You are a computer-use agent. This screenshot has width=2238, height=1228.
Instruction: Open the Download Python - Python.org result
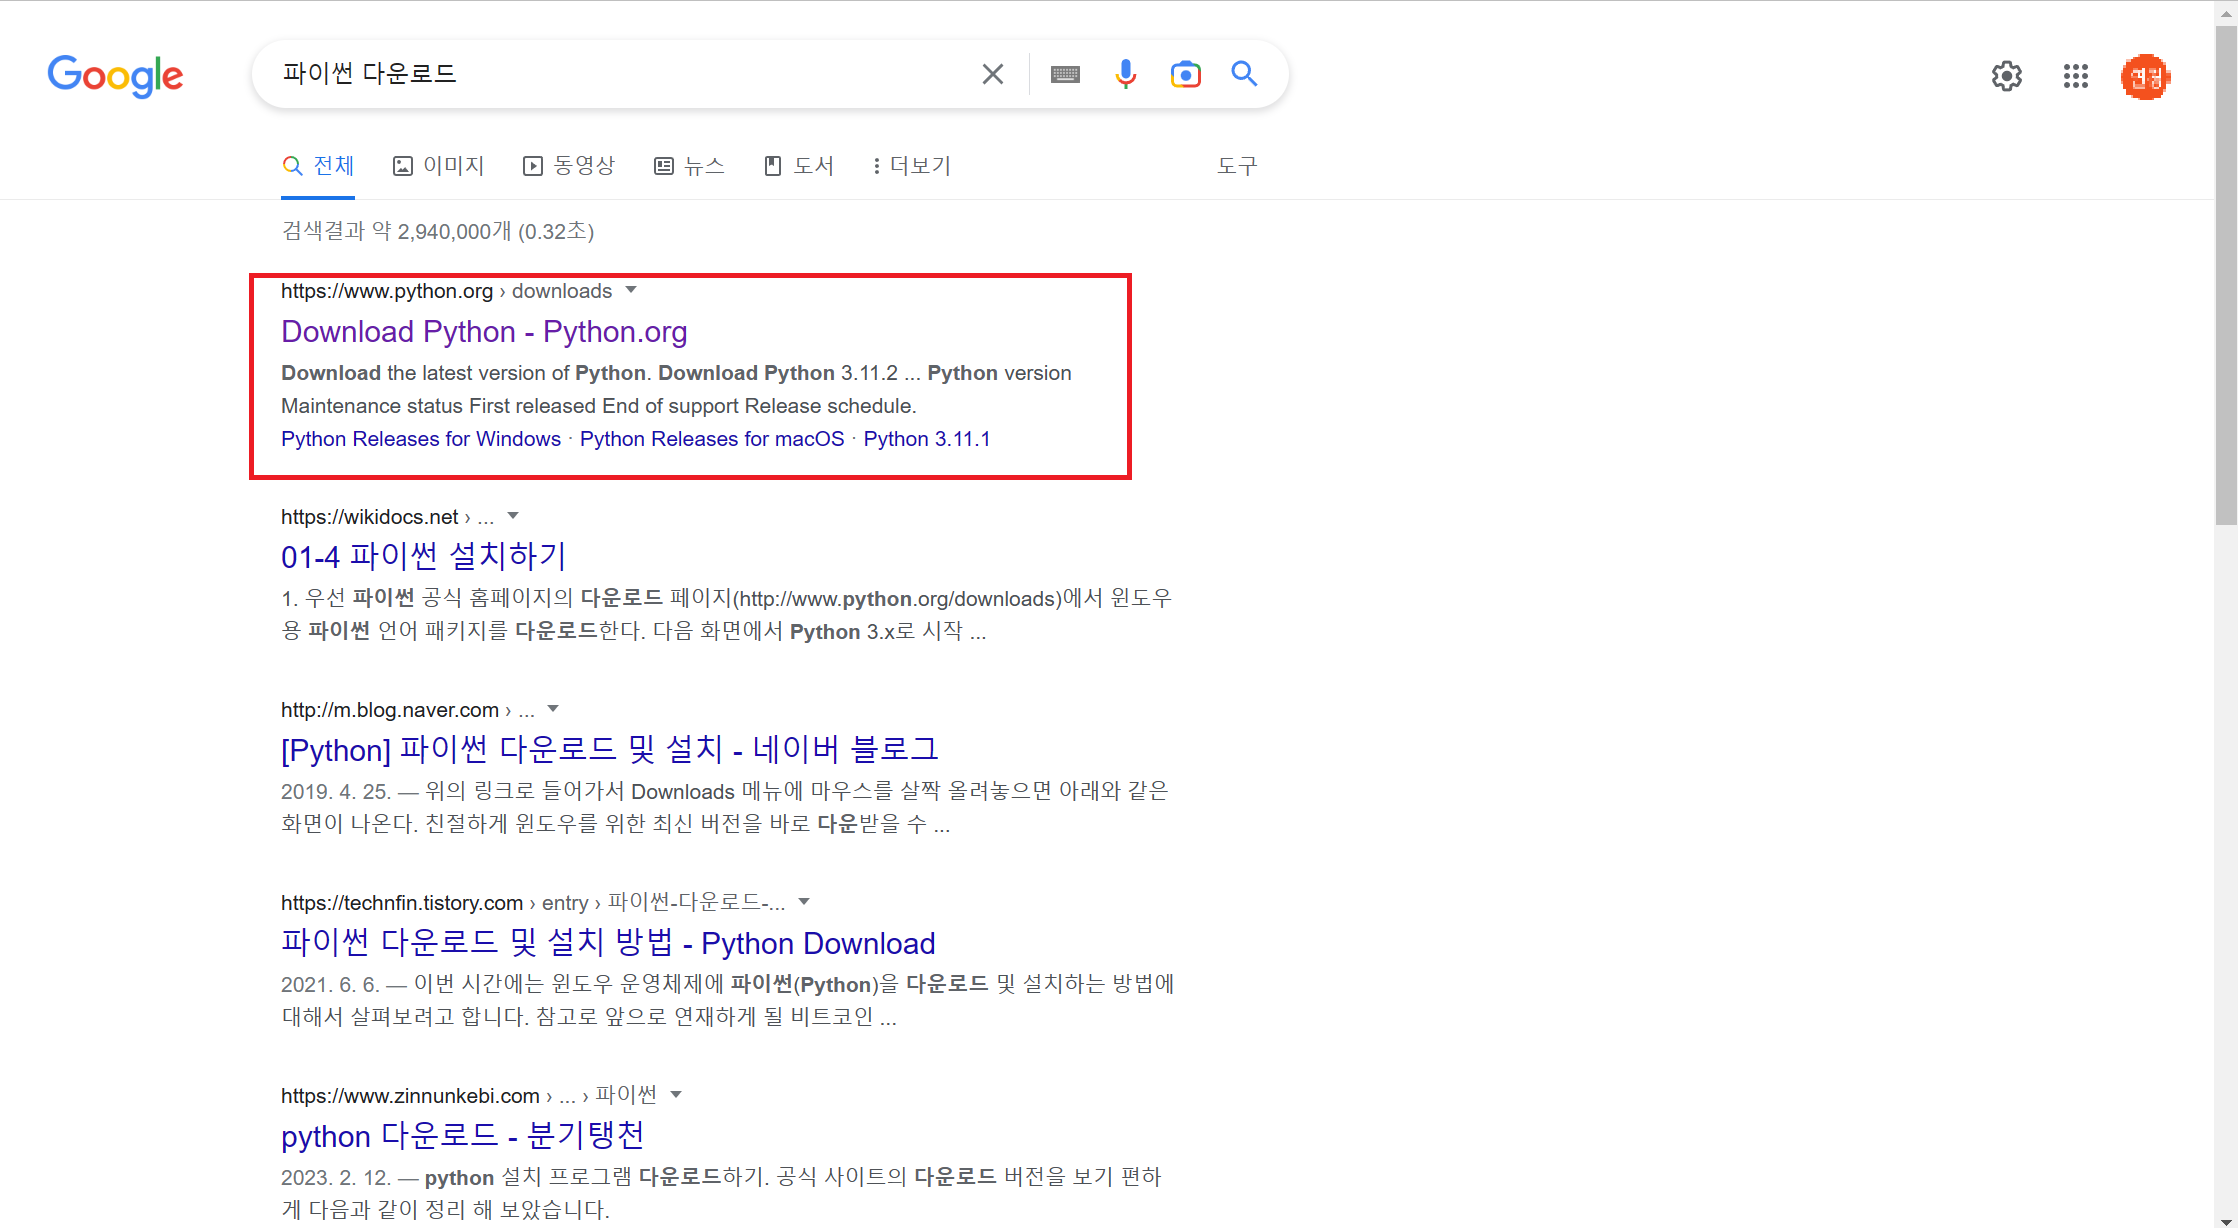pyautogui.click(x=484, y=332)
